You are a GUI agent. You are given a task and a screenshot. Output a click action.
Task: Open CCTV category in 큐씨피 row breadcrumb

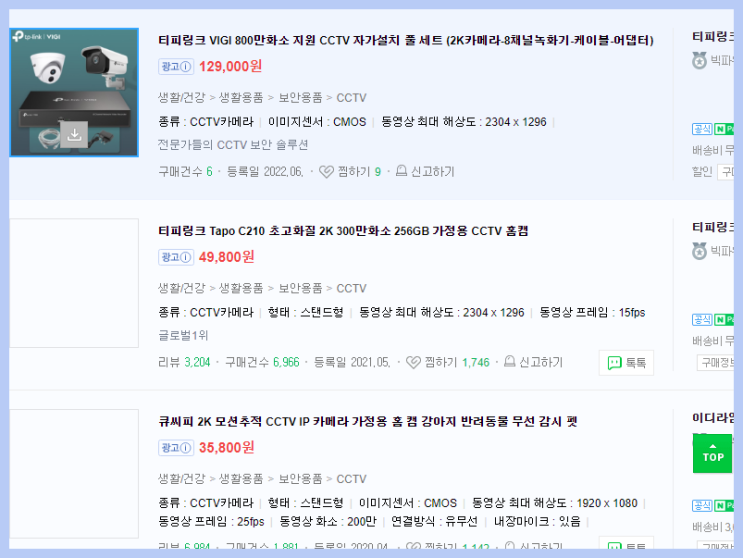pos(351,479)
